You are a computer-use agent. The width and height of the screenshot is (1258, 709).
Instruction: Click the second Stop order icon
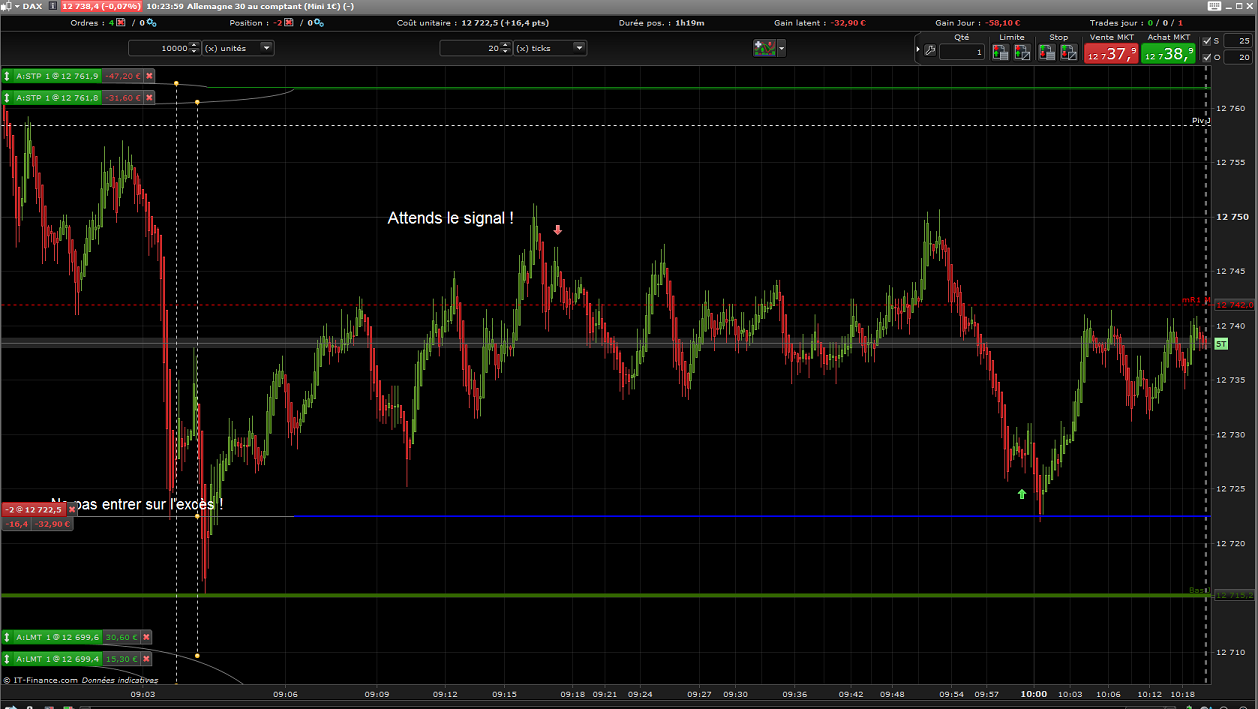pos(1067,52)
